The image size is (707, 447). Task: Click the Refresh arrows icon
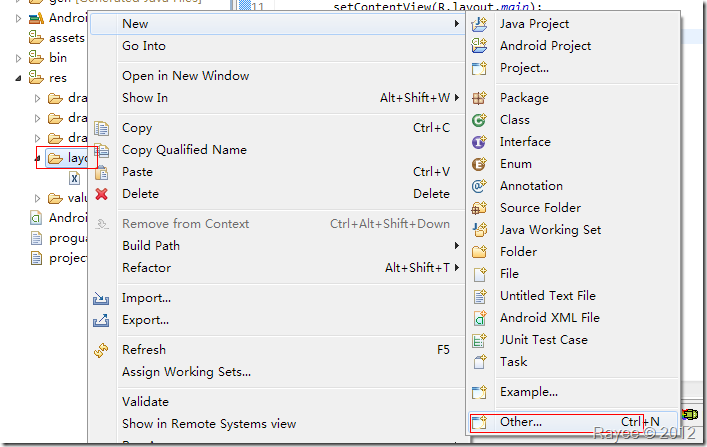click(101, 350)
